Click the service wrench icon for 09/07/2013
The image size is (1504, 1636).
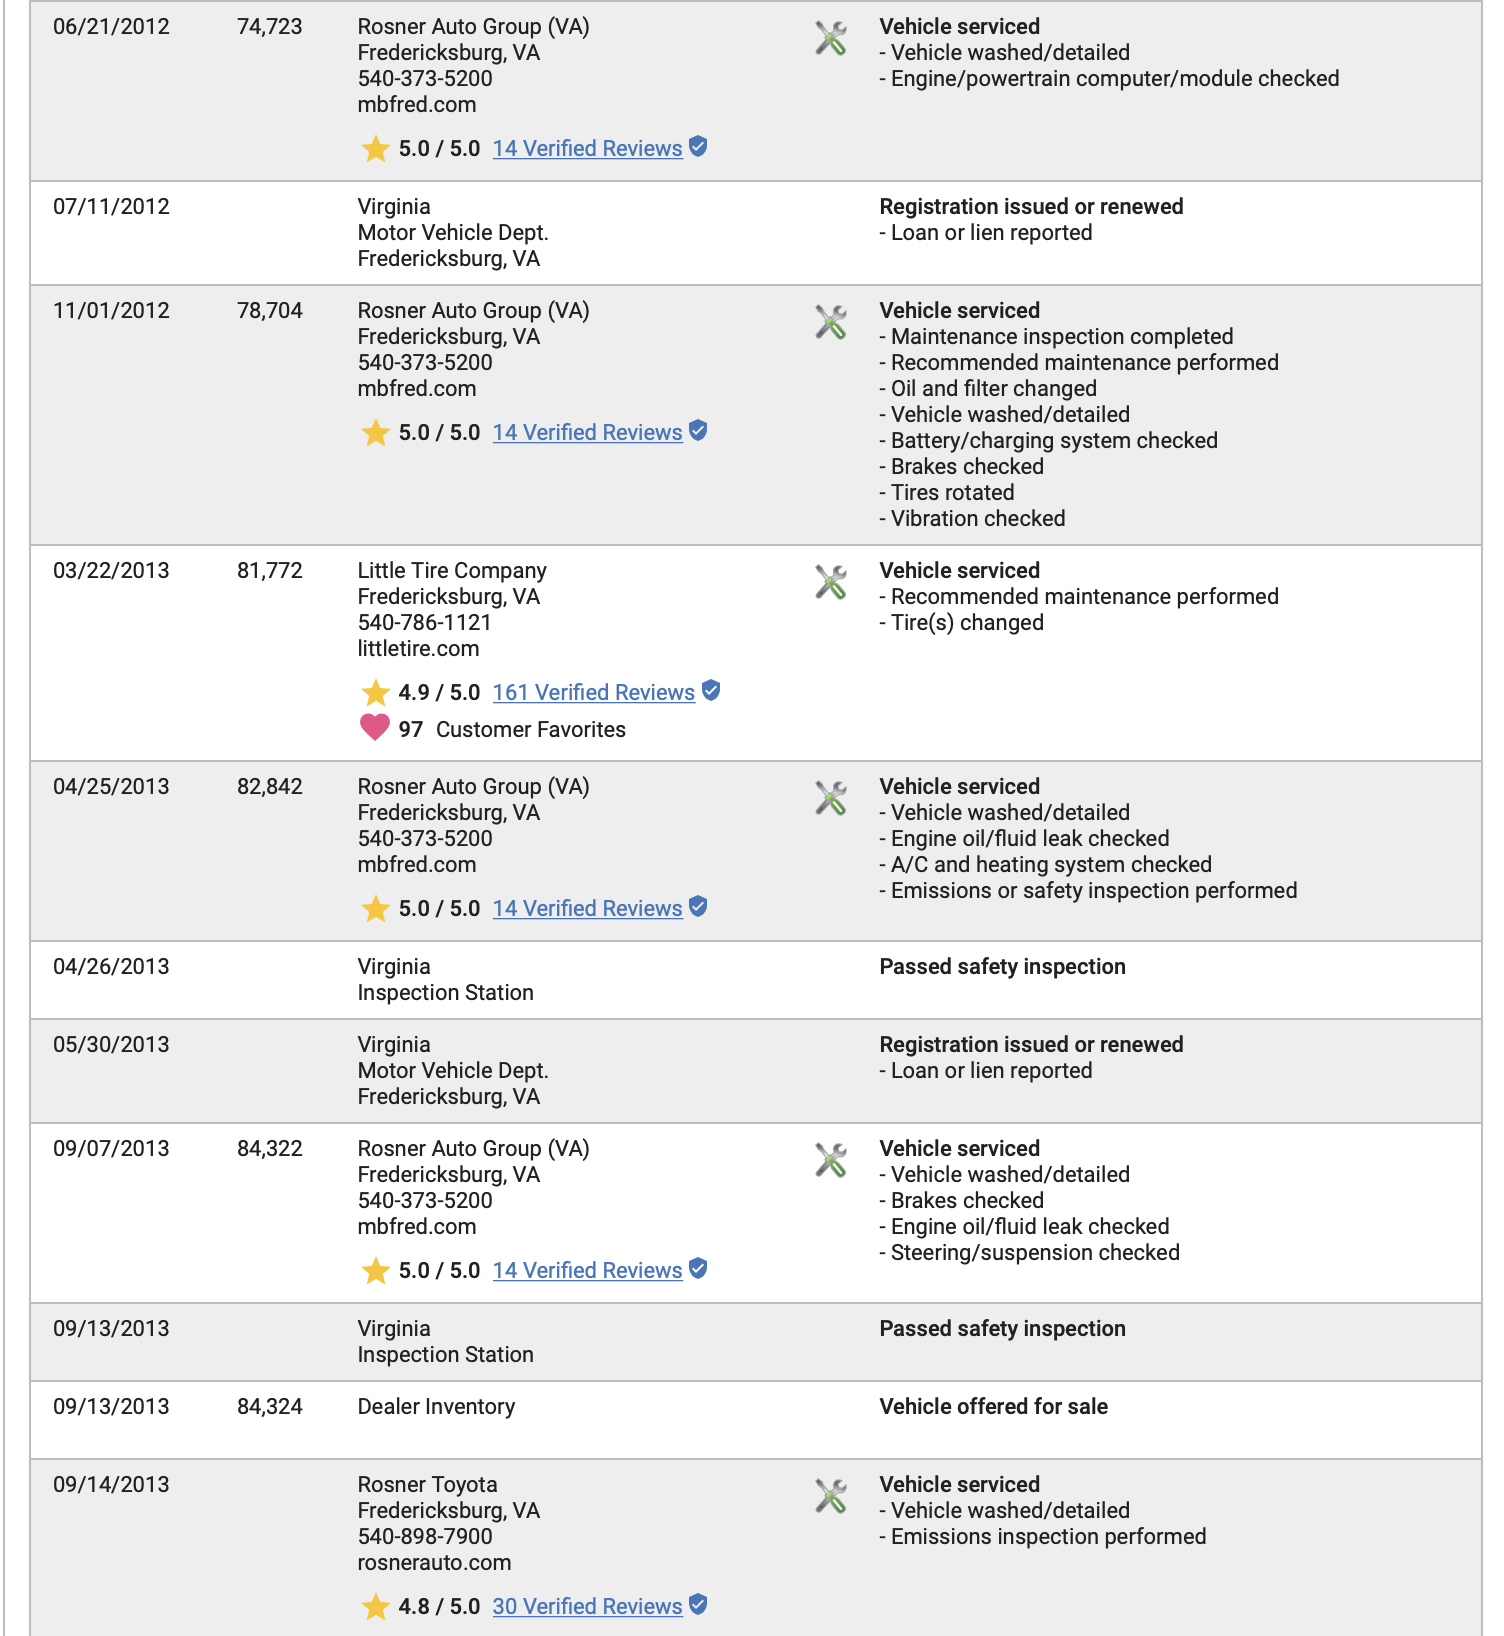831,1160
